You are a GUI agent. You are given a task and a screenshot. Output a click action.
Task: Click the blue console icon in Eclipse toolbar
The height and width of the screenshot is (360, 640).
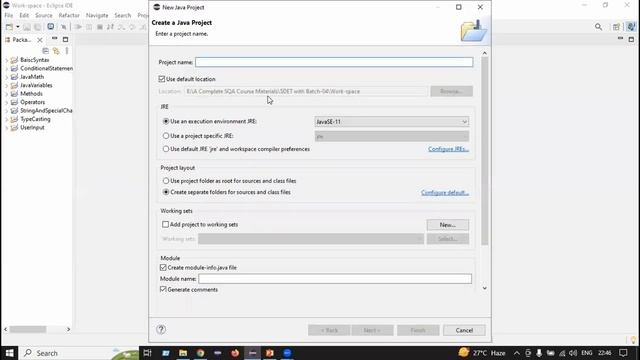click(x=50, y=27)
